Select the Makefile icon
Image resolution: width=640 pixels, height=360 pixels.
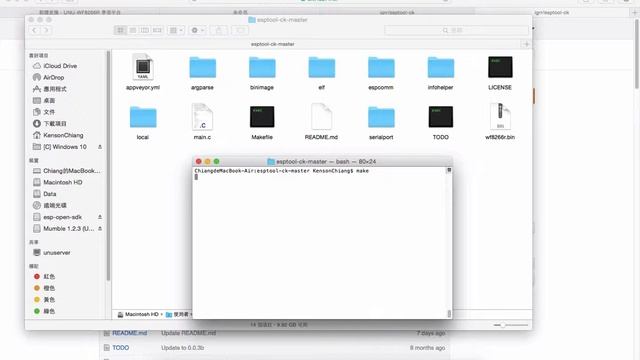click(x=262, y=117)
